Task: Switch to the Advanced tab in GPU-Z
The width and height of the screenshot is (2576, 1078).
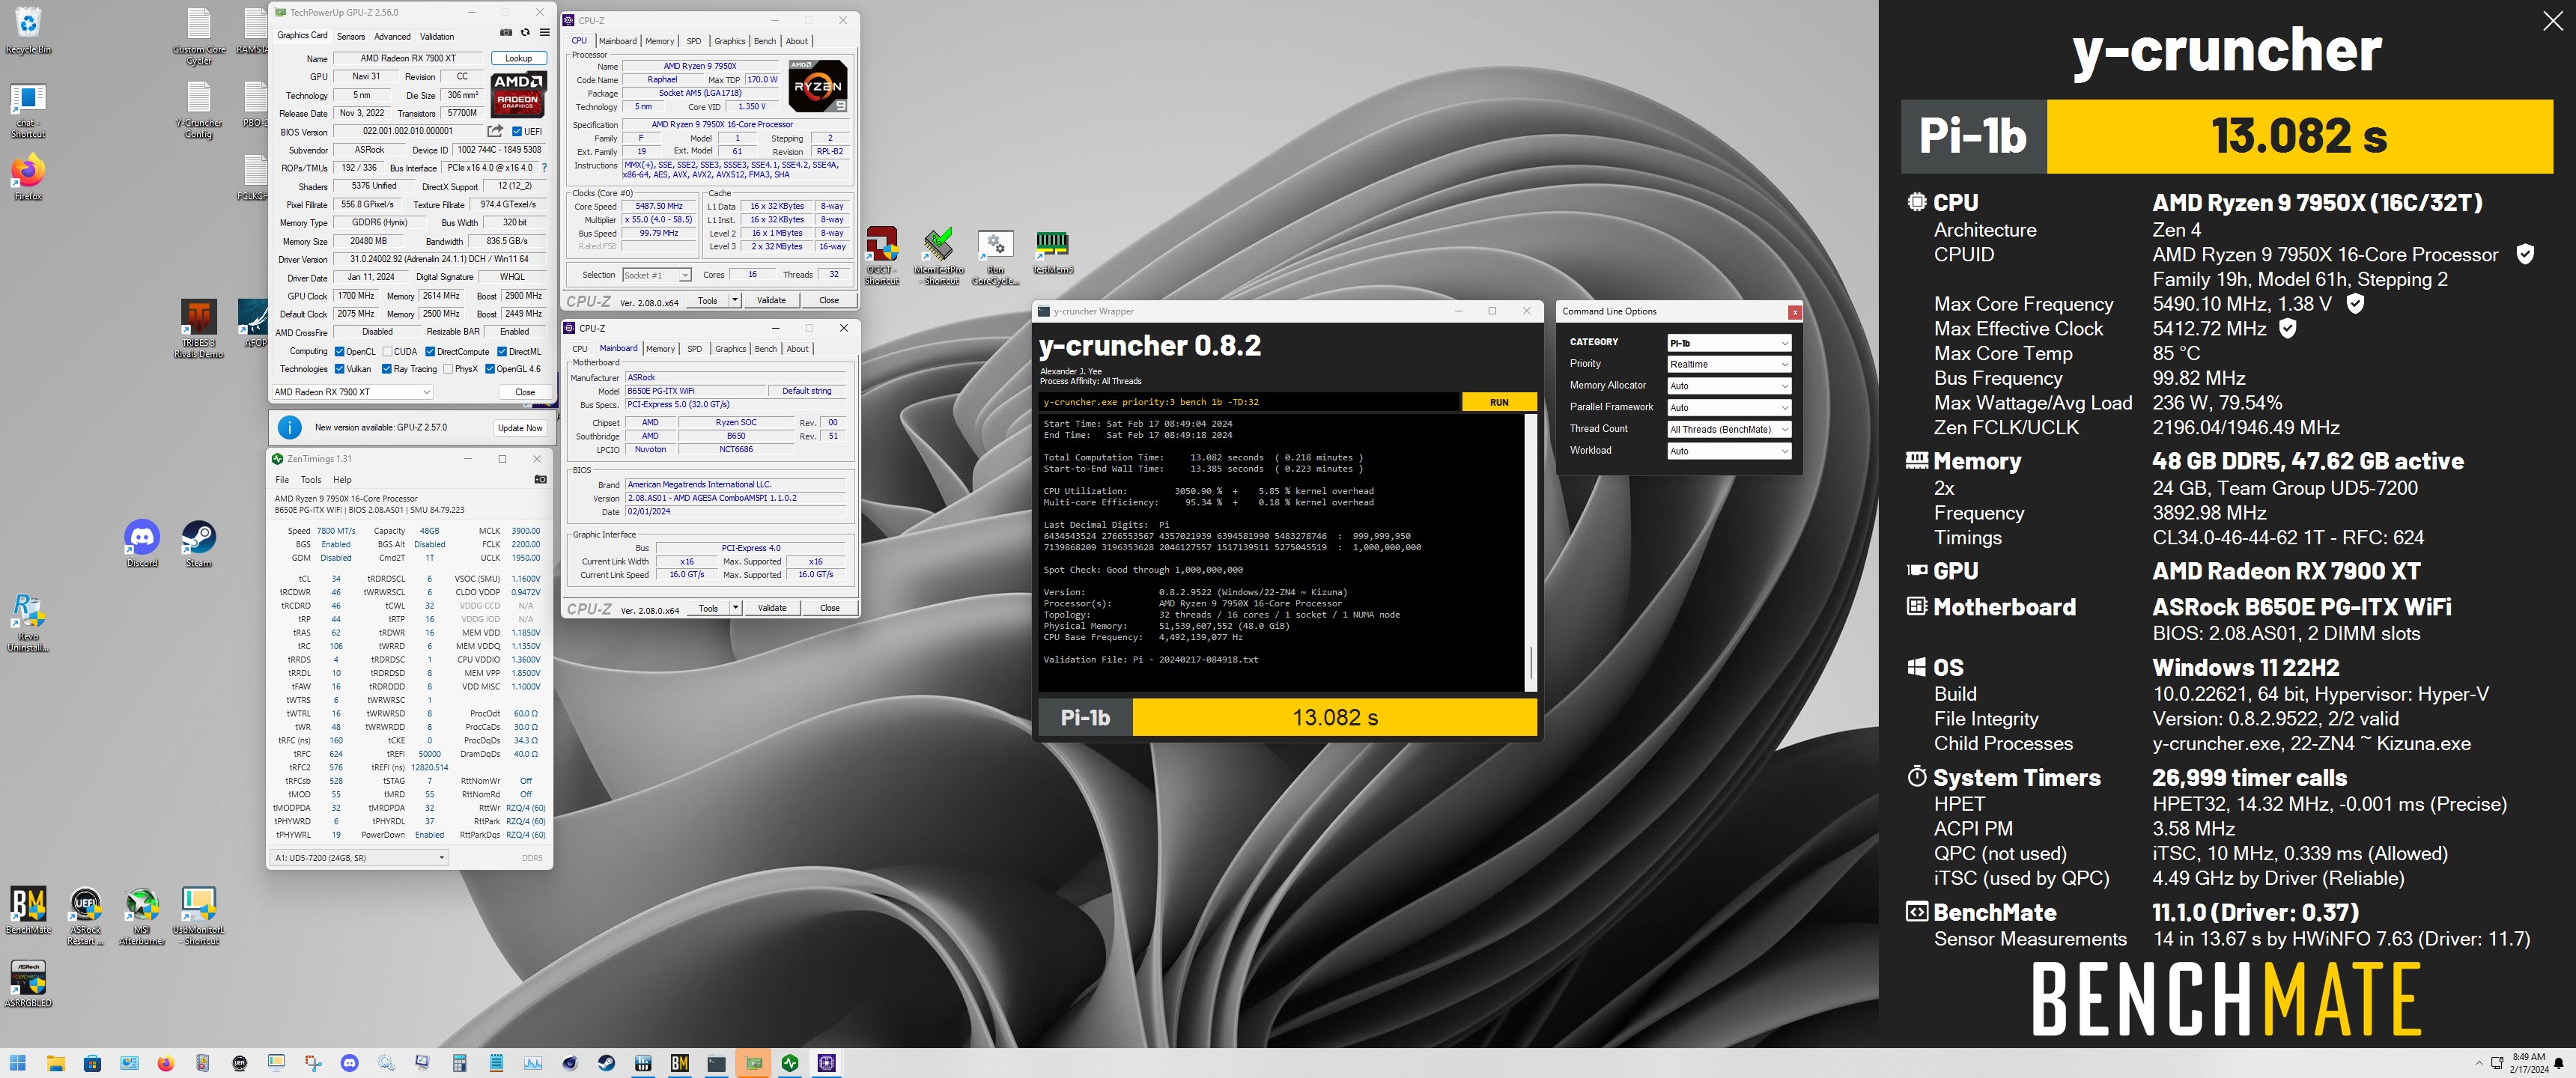Action: click(392, 36)
